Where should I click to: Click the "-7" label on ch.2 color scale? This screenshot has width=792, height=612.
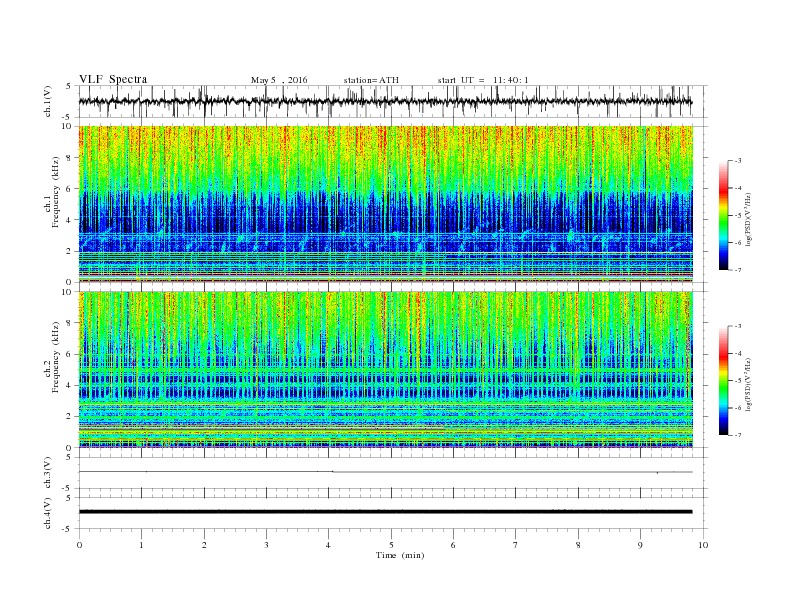738,435
